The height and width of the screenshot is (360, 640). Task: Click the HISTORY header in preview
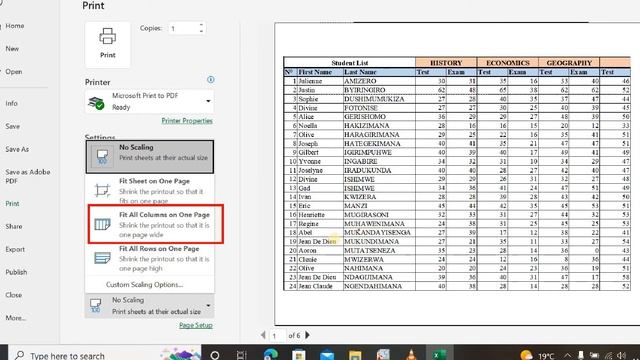(446, 63)
